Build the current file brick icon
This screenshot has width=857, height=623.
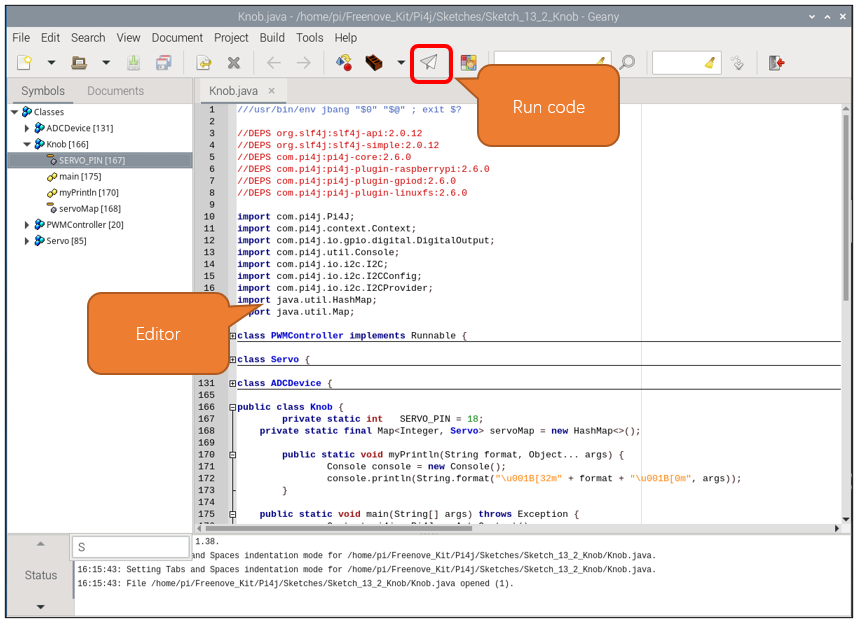374,63
